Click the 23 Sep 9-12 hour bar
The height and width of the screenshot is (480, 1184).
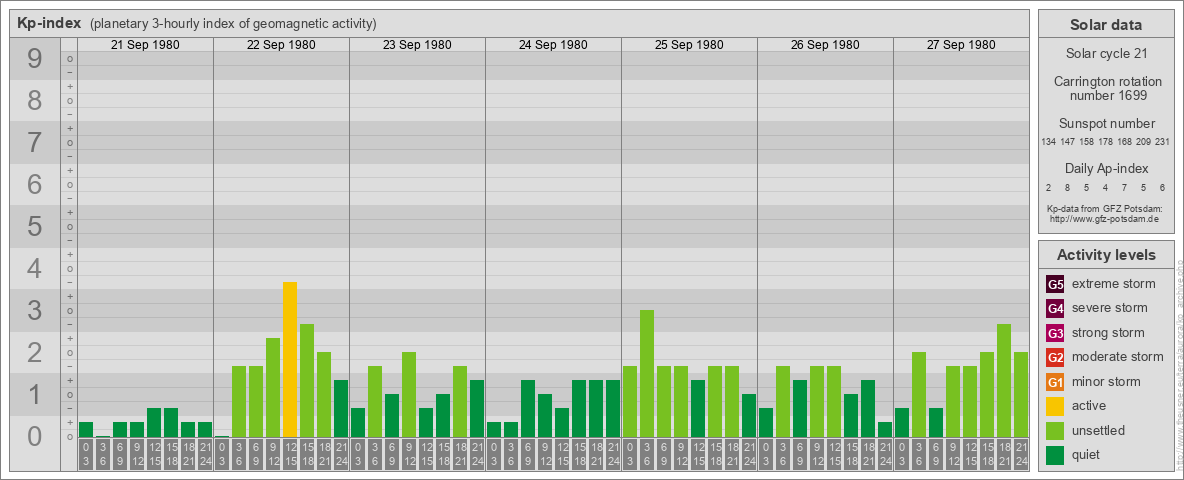[409, 395]
